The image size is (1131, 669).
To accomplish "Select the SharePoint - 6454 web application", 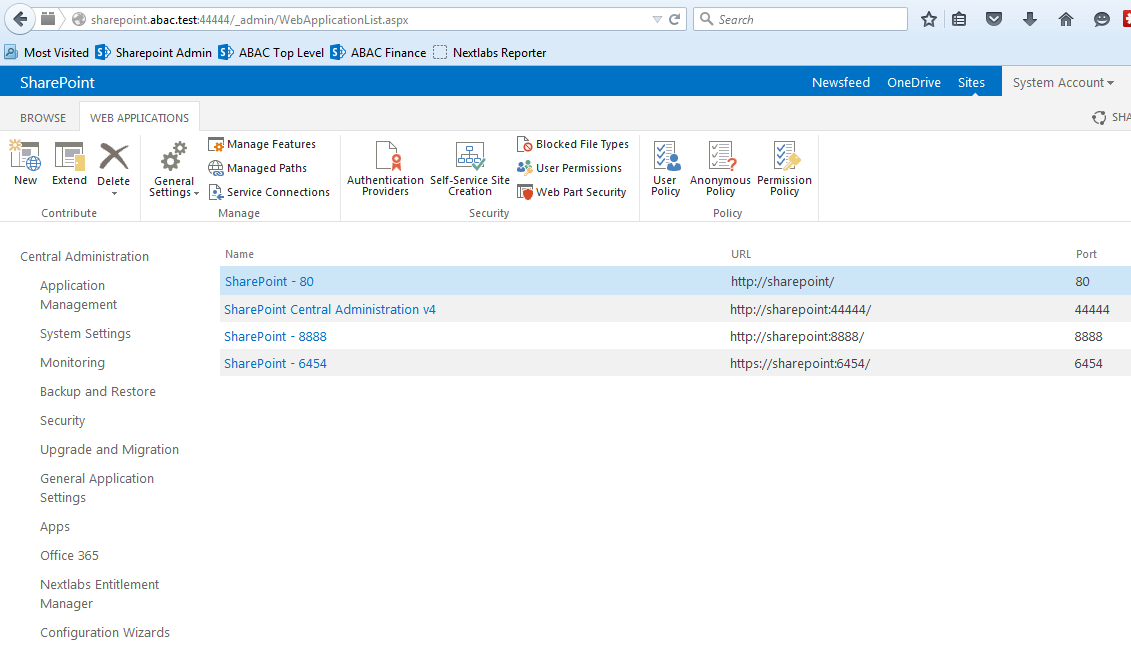I will tap(275, 364).
